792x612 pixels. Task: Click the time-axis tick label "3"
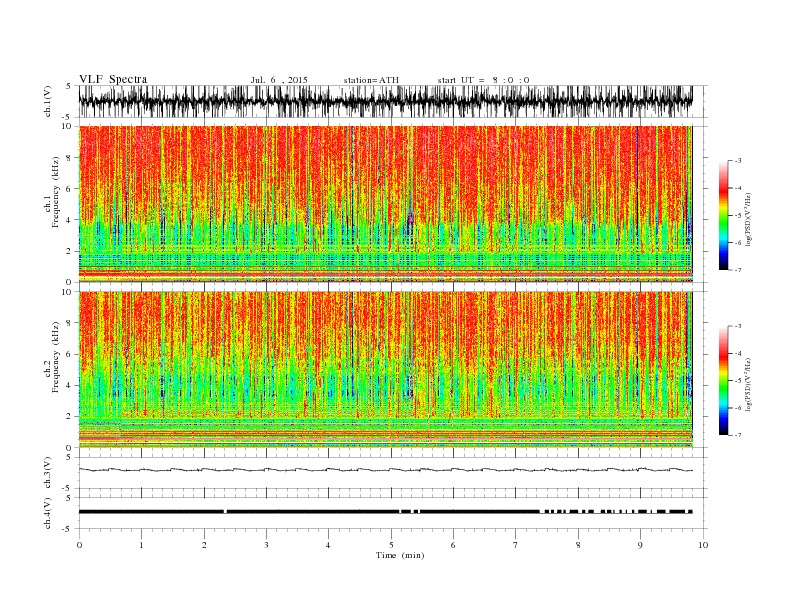(x=266, y=545)
